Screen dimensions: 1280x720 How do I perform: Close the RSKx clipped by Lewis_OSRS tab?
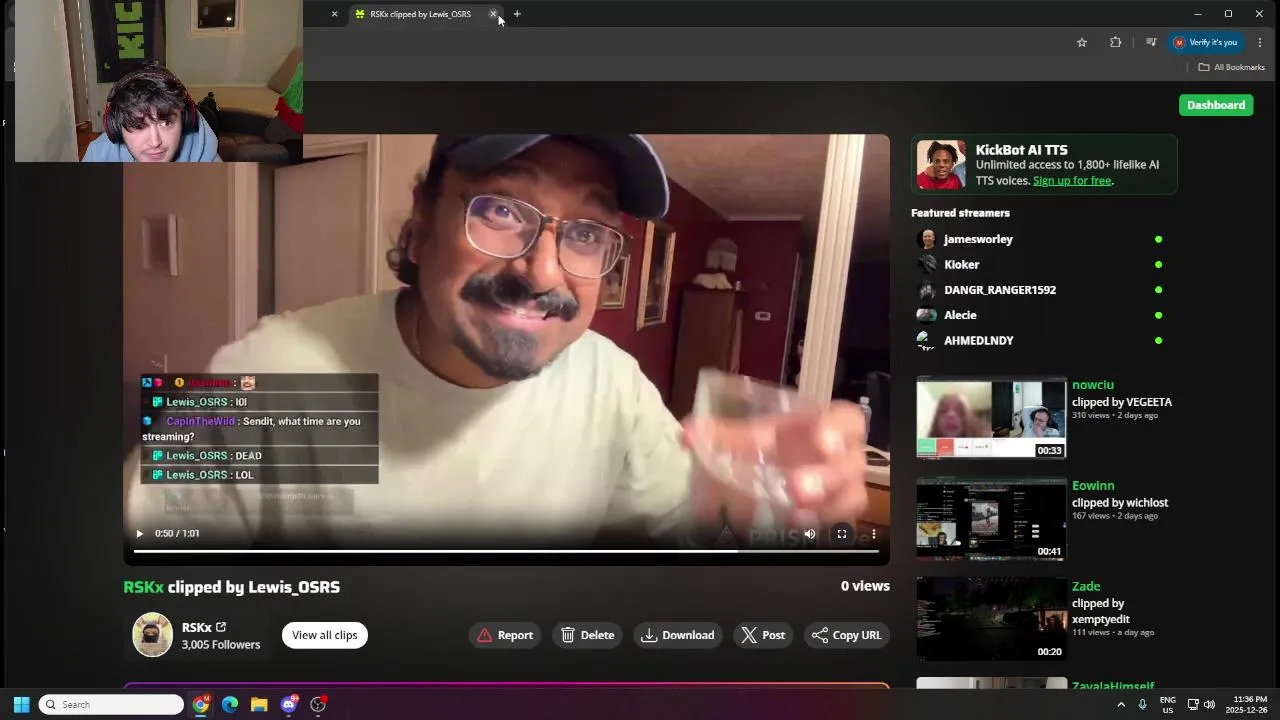pyautogui.click(x=493, y=14)
